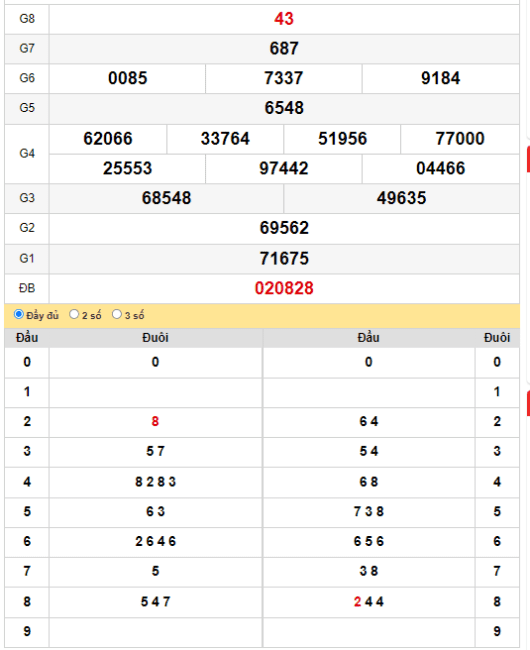
Task: Click the G4 number 62066
Action: pyautogui.click(x=108, y=139)
